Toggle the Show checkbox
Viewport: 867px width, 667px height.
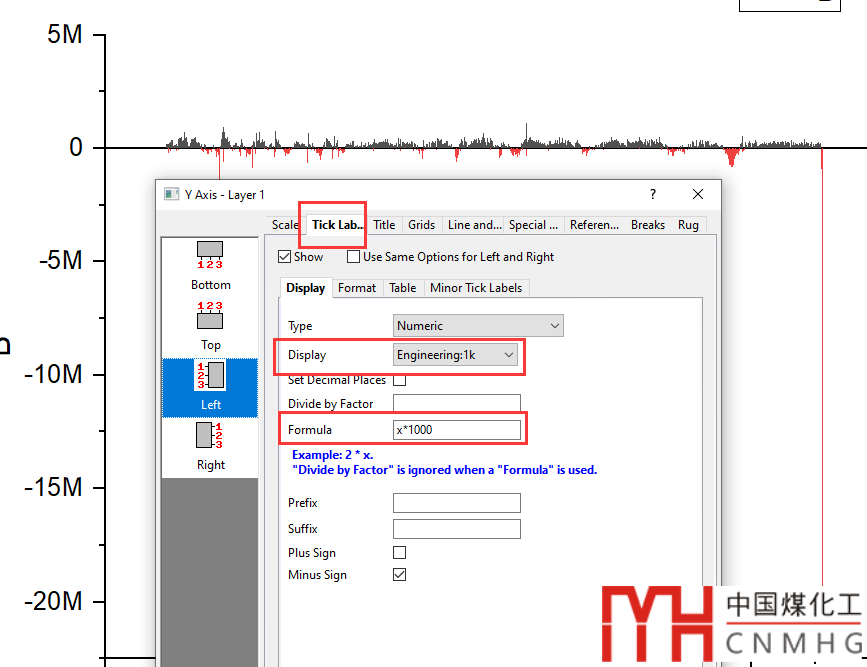point(284,257)
